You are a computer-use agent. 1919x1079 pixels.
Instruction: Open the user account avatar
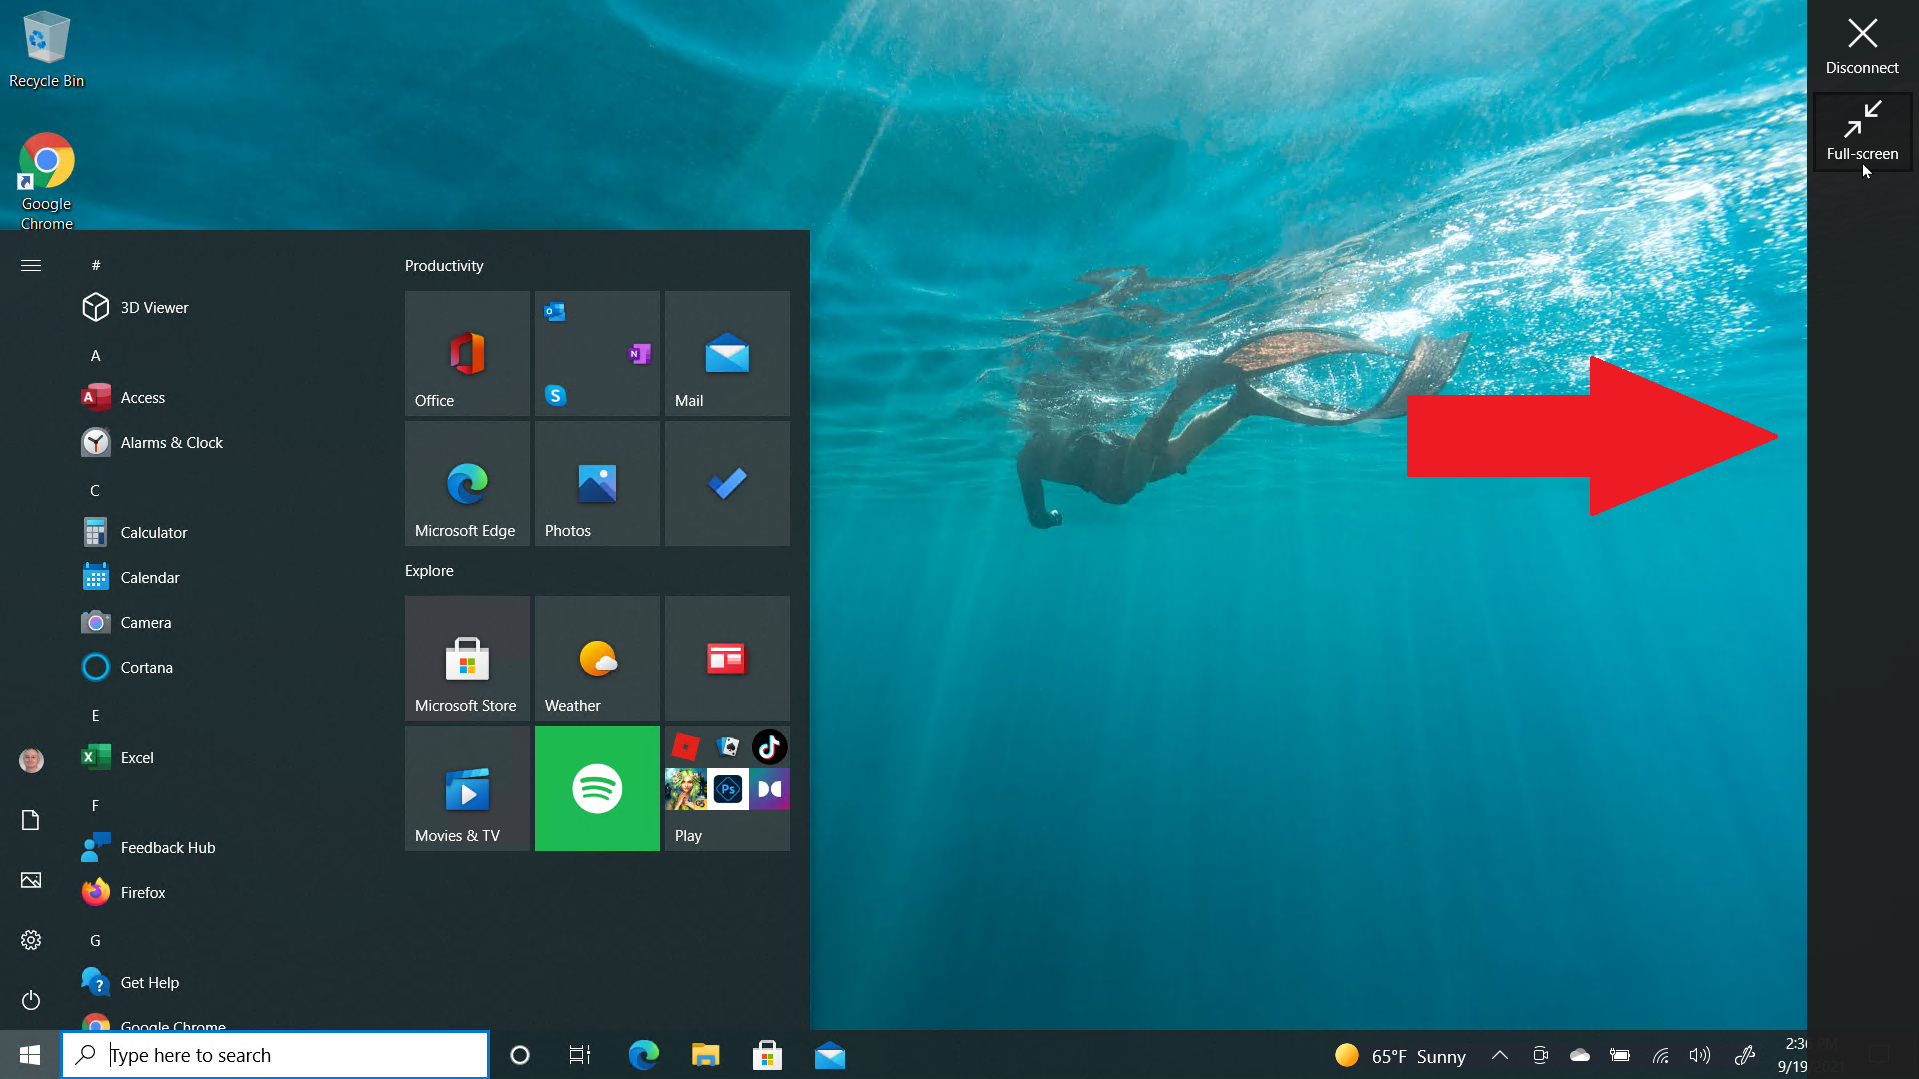31,760
